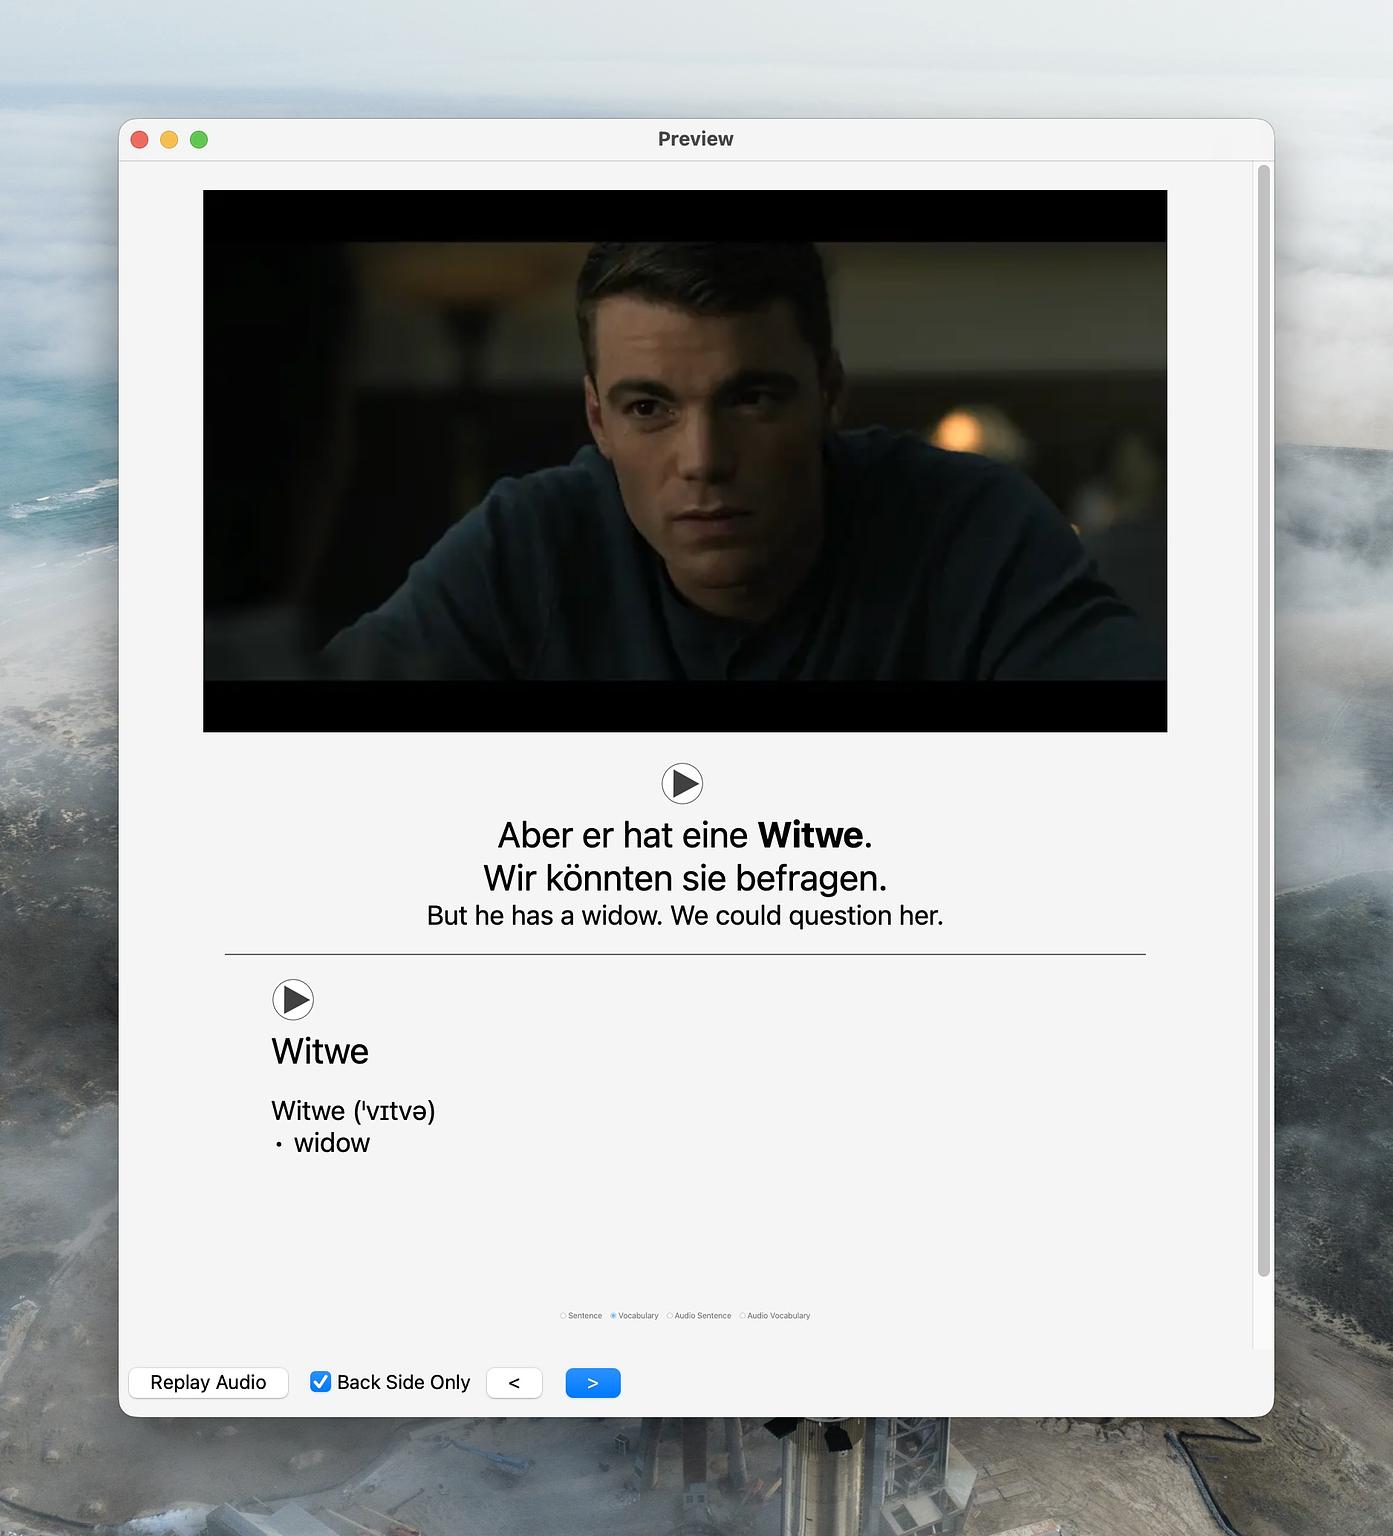Click the English translation sentence text
This screenshot has width=1393, height=1536.
[x=685, y=916]
